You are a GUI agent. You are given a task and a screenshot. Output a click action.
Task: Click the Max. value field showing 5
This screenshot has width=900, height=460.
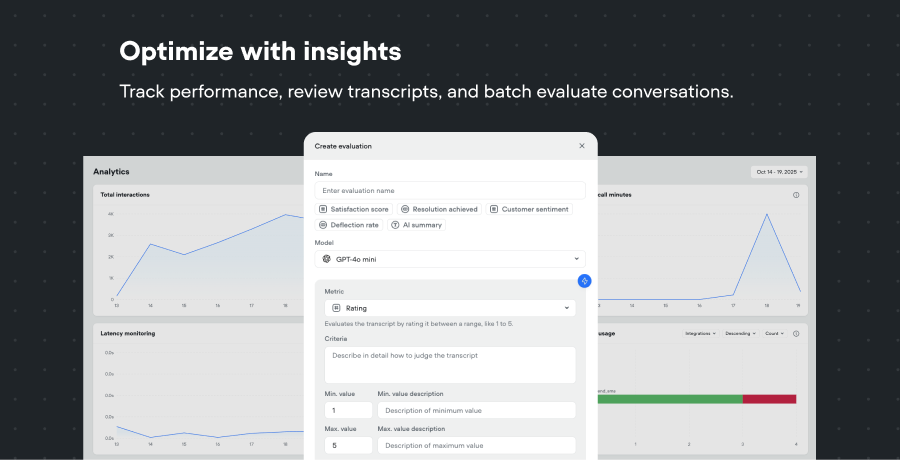pyautogui.click(x=348, y=445)
